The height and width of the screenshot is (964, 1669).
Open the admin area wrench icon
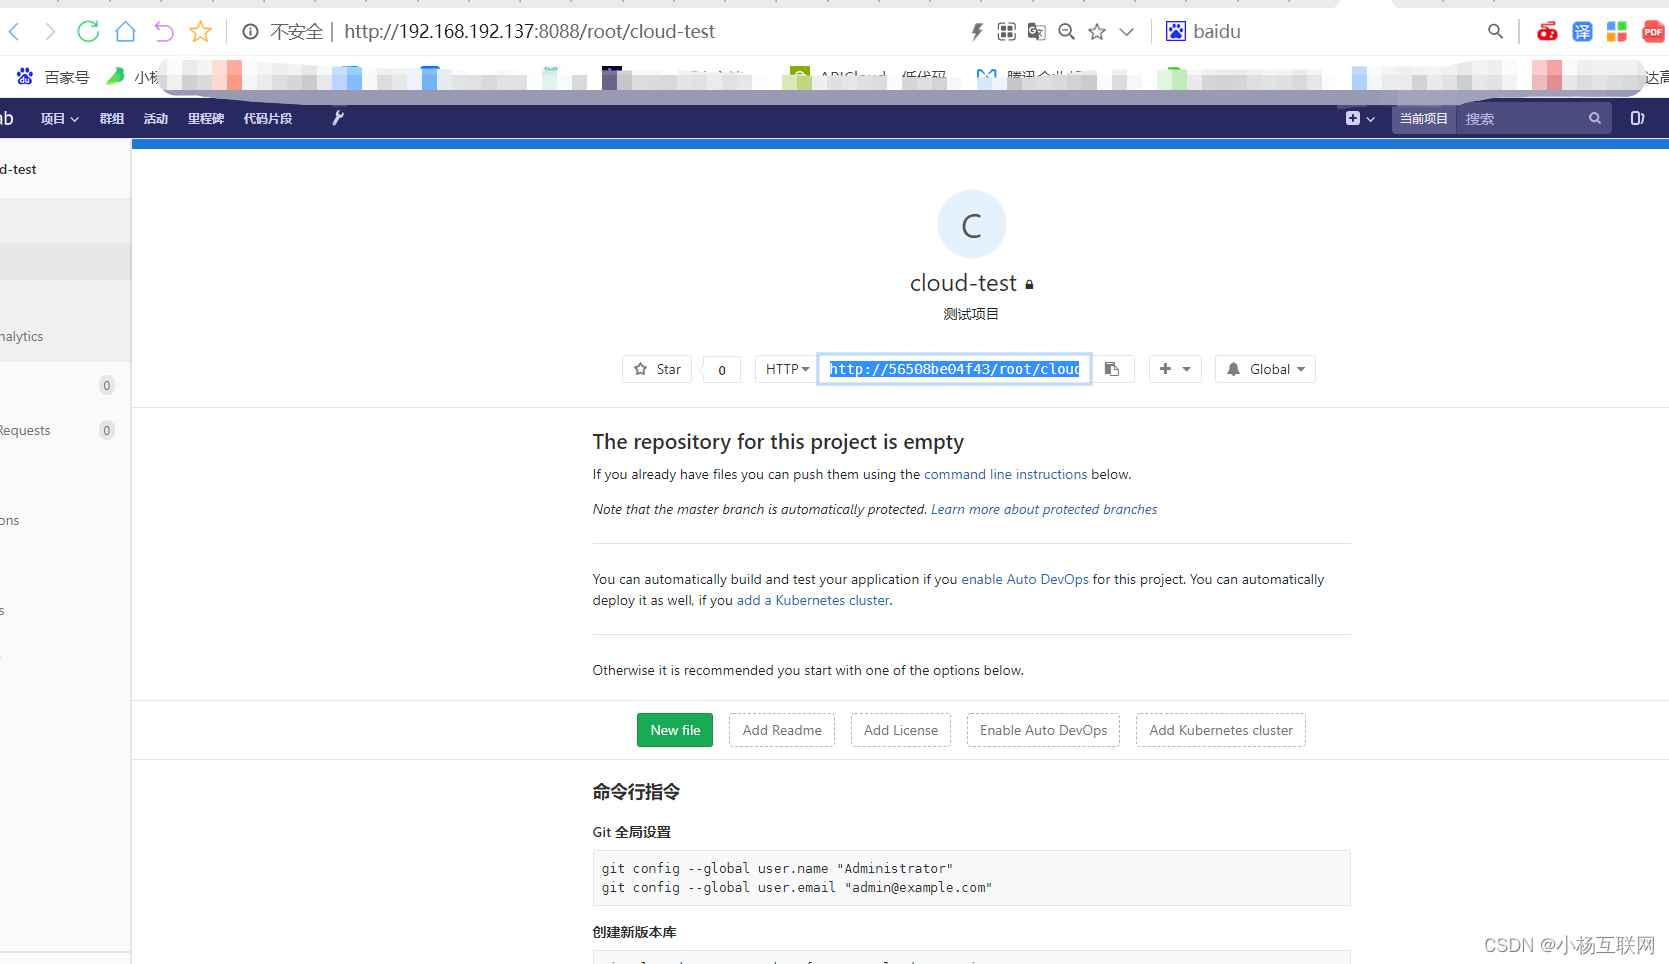[337, 118]
